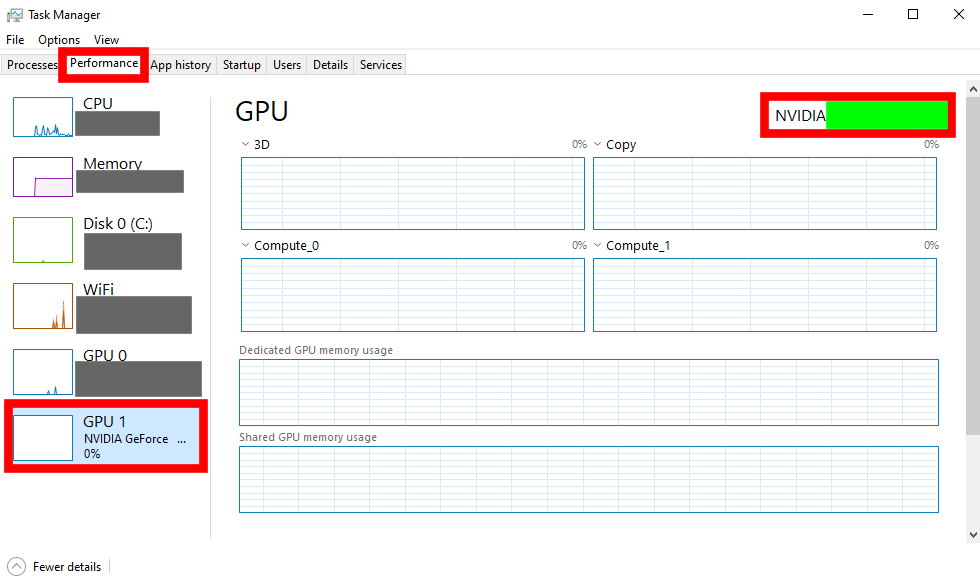980x588 pixels.
Task: Switch to the Details tab
Action: [330, 64]
